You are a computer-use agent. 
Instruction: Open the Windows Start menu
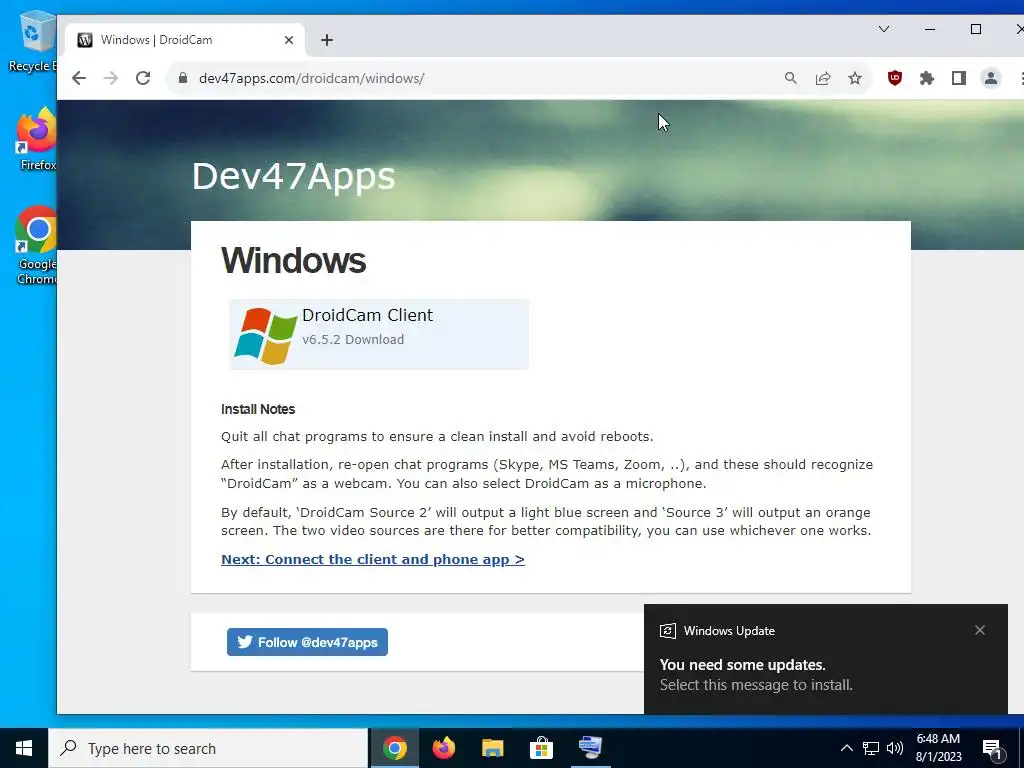pyautogui.click(x=24, y=748)
